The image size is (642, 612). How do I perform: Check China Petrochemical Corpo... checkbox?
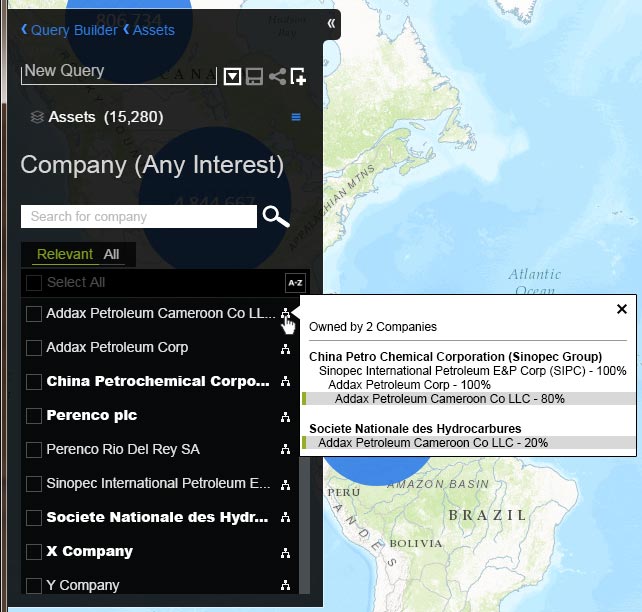pos(34,382)
